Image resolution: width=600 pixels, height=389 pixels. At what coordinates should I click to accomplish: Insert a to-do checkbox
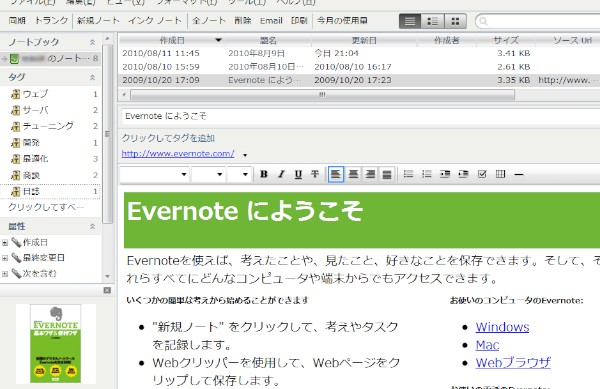coord(482,174)
